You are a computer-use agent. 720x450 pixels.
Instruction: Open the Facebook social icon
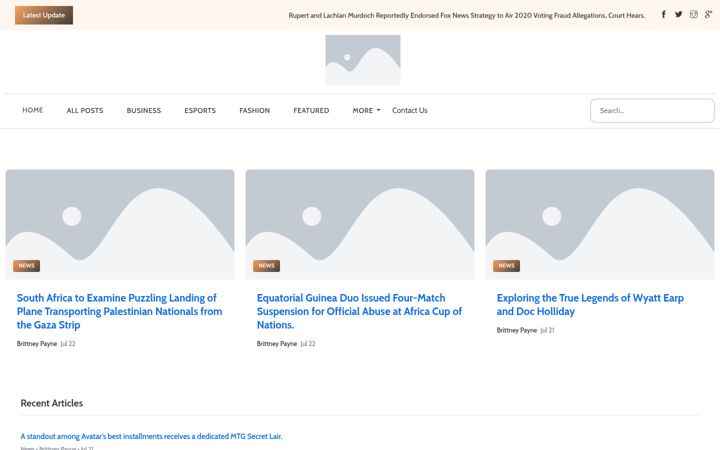(x=664, y=14)
